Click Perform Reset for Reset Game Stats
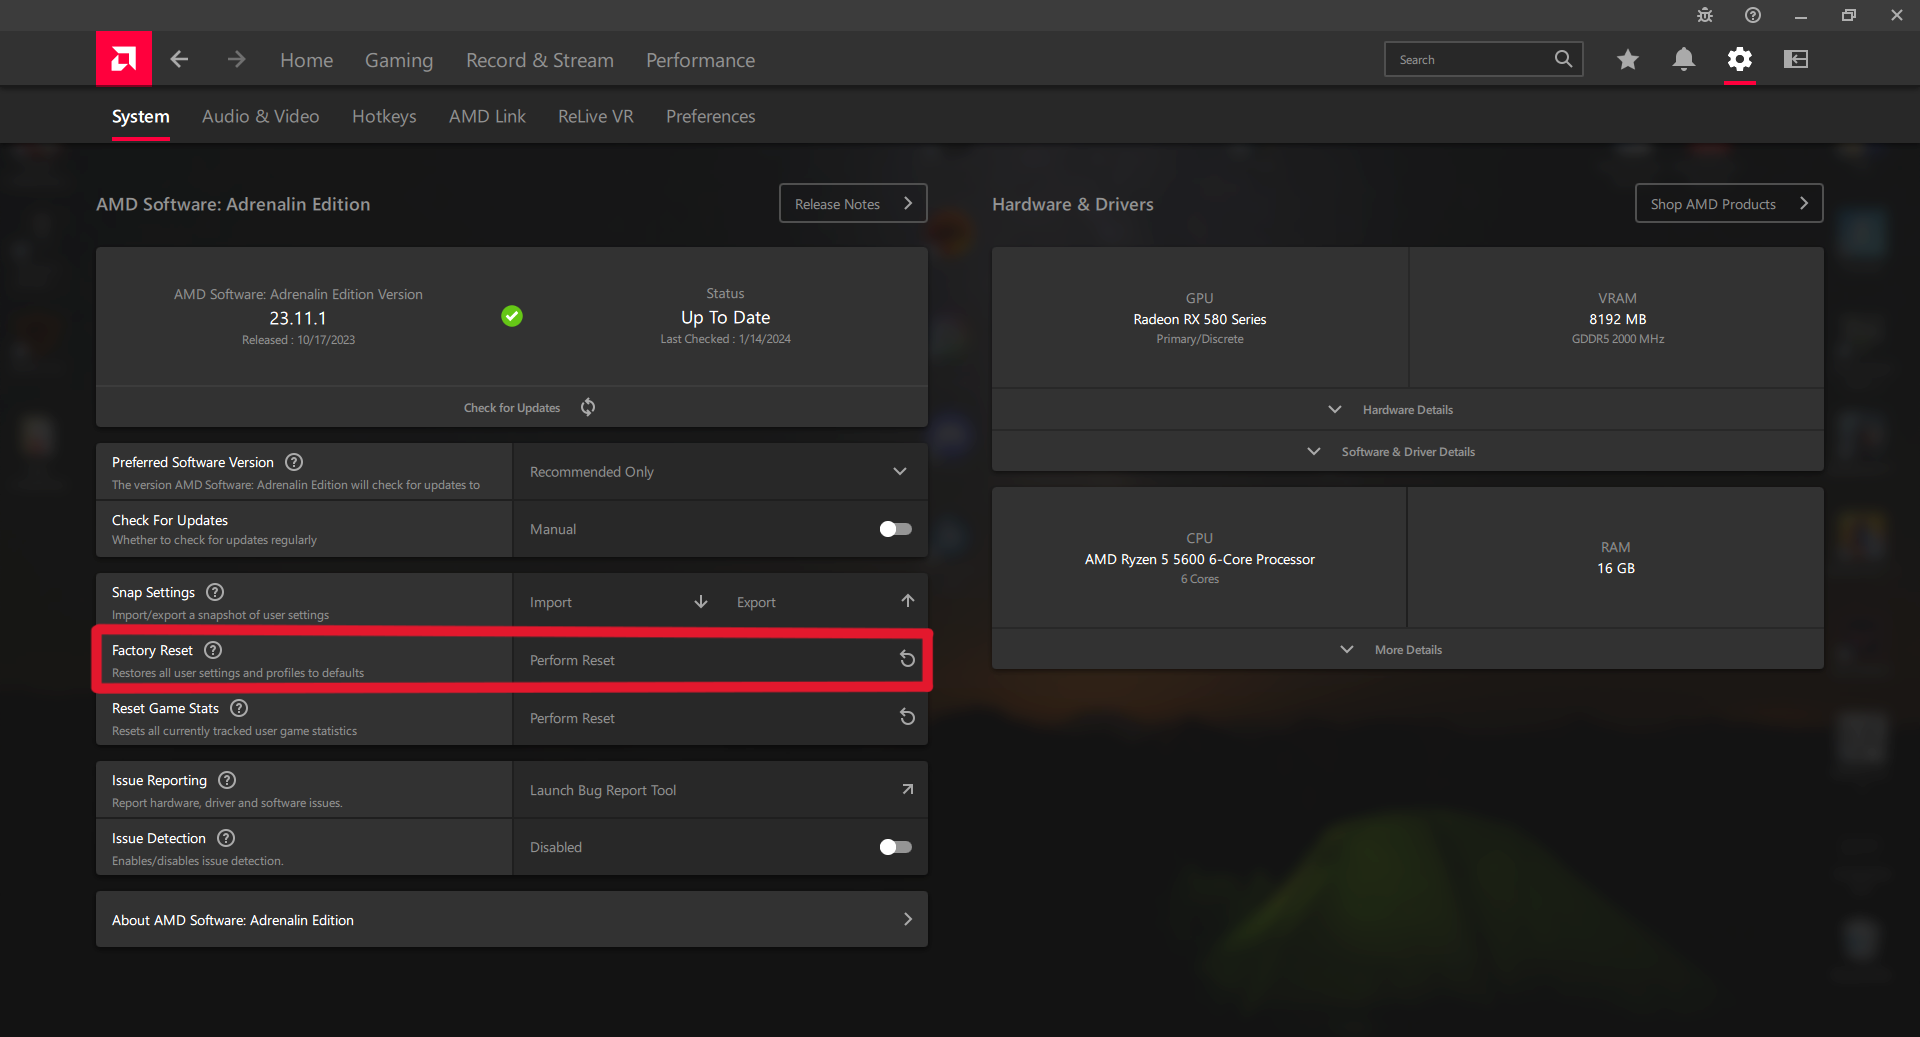 572,718
